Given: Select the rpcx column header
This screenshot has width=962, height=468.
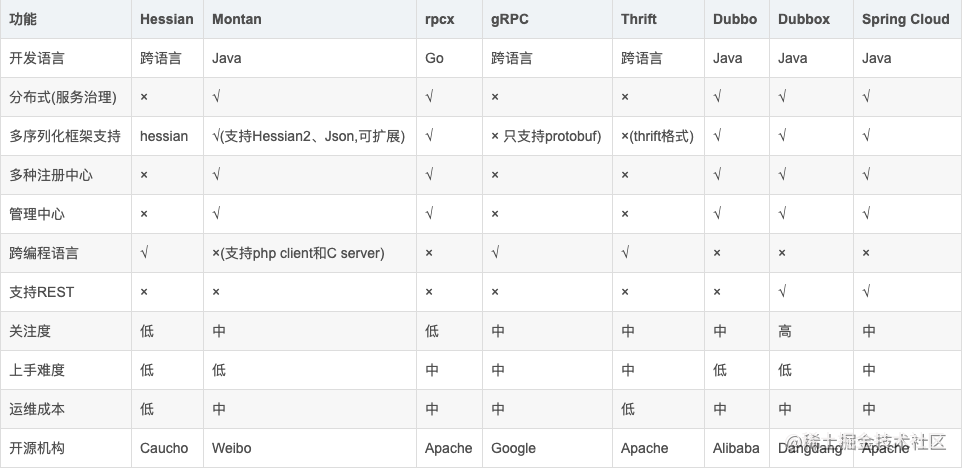Looking at the screenshot, I should (439, 19).
